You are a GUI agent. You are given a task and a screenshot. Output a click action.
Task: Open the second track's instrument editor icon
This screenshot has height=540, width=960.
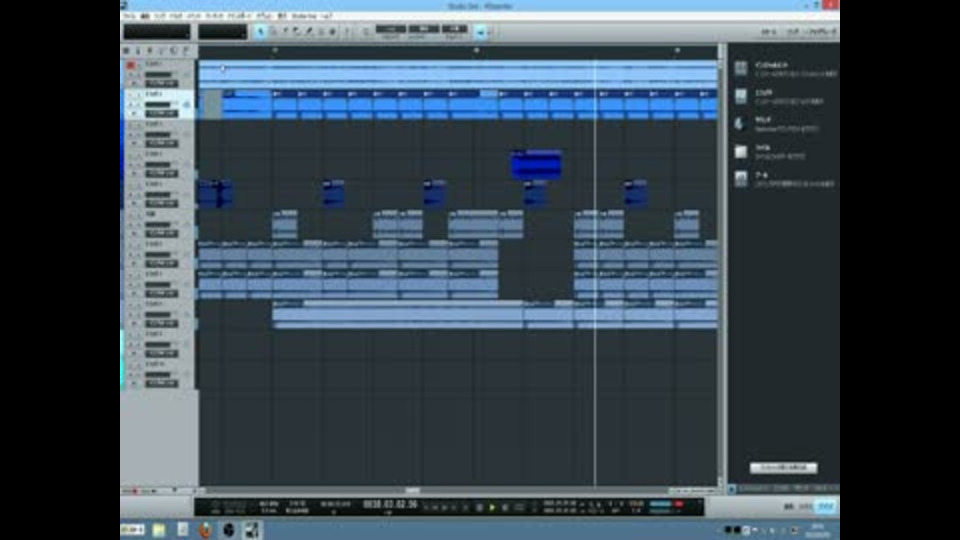point(186,105)
